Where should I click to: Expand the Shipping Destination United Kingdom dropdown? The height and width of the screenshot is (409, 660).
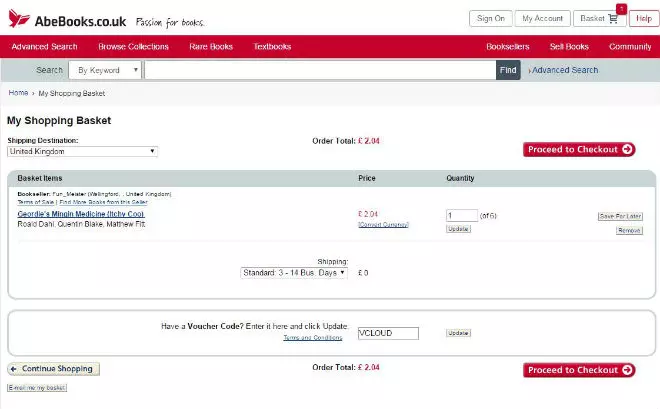pyautogui.click(x=82, y=151)
